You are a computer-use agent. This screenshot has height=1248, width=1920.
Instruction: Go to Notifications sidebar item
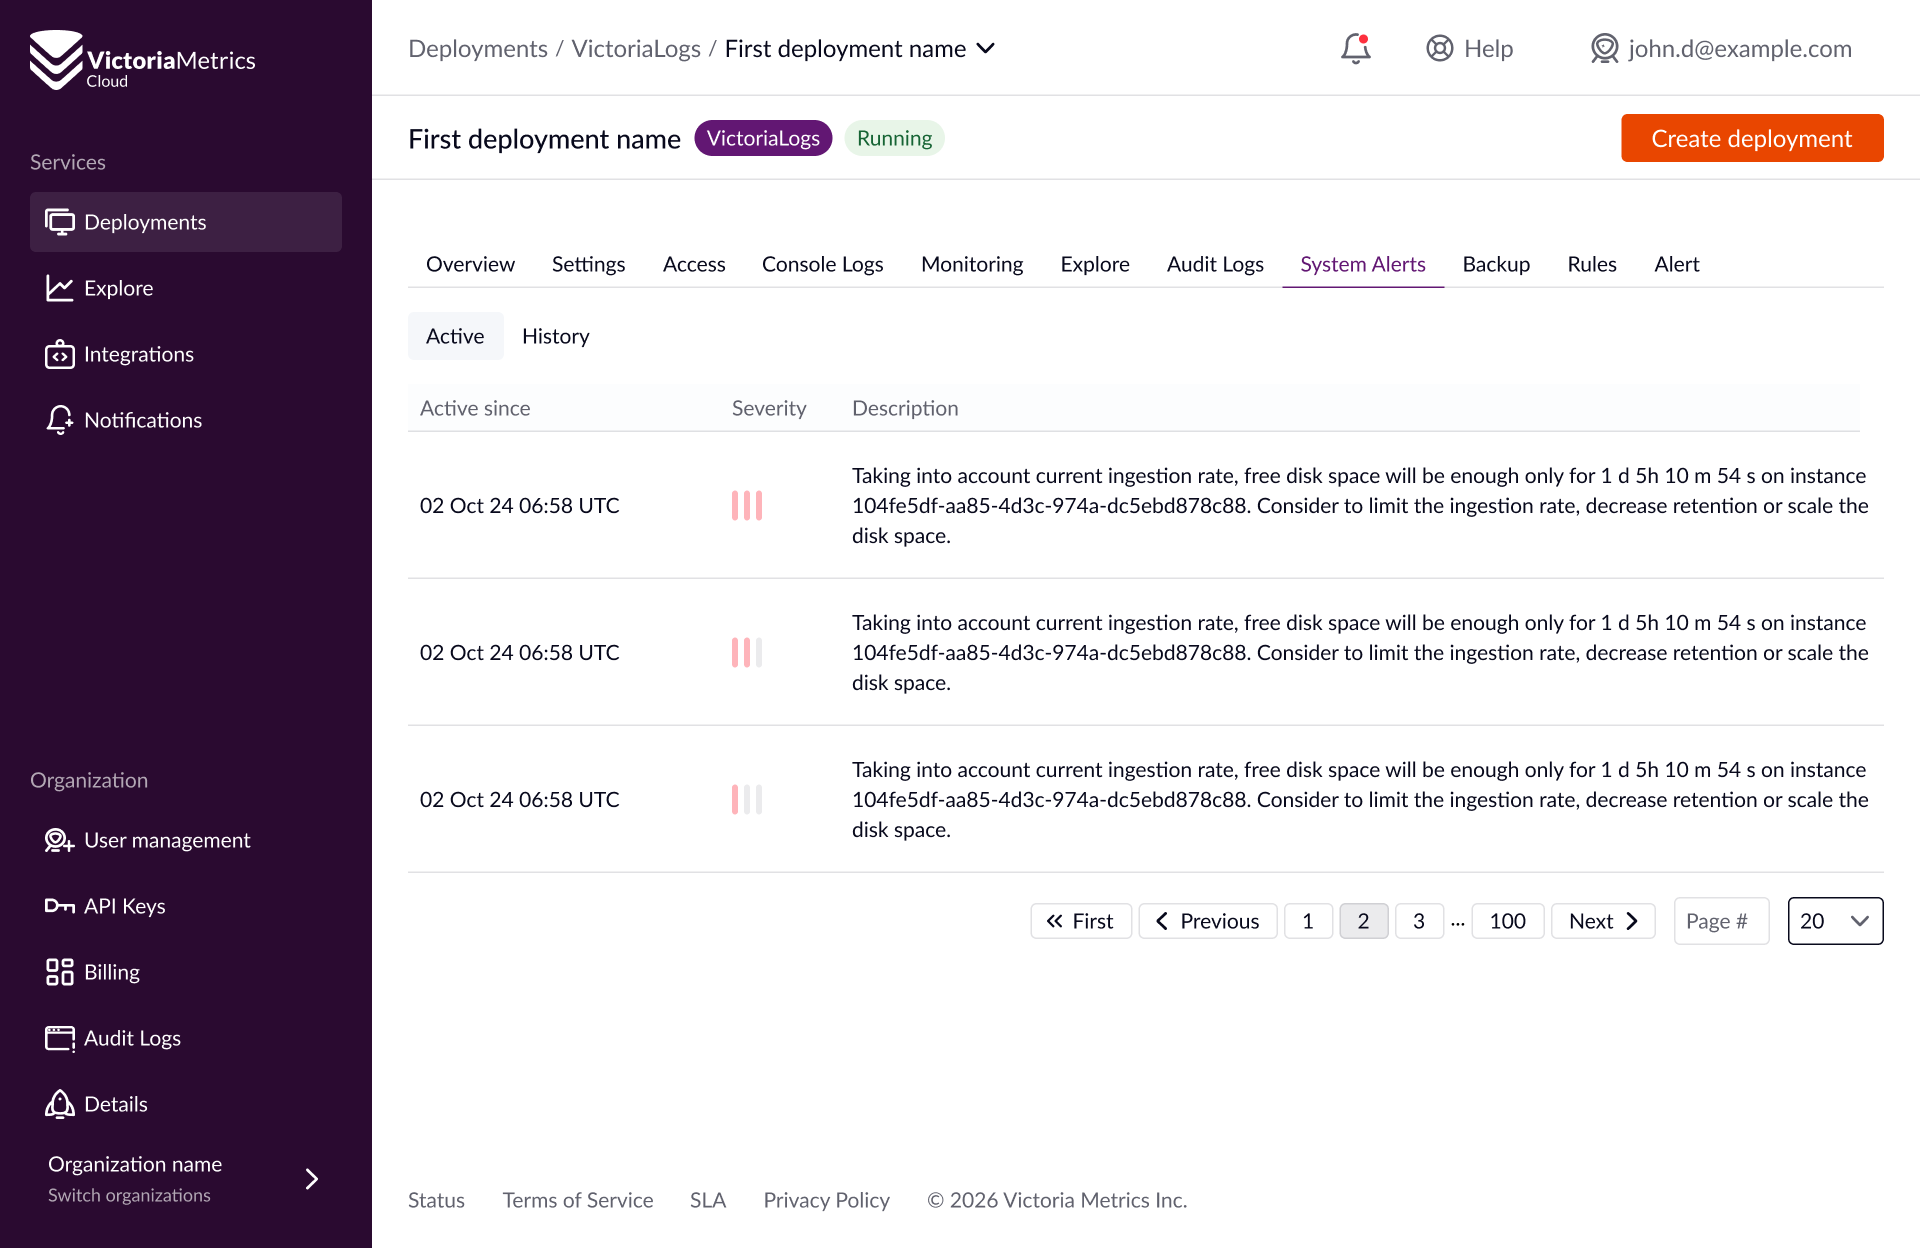point(142,420)
